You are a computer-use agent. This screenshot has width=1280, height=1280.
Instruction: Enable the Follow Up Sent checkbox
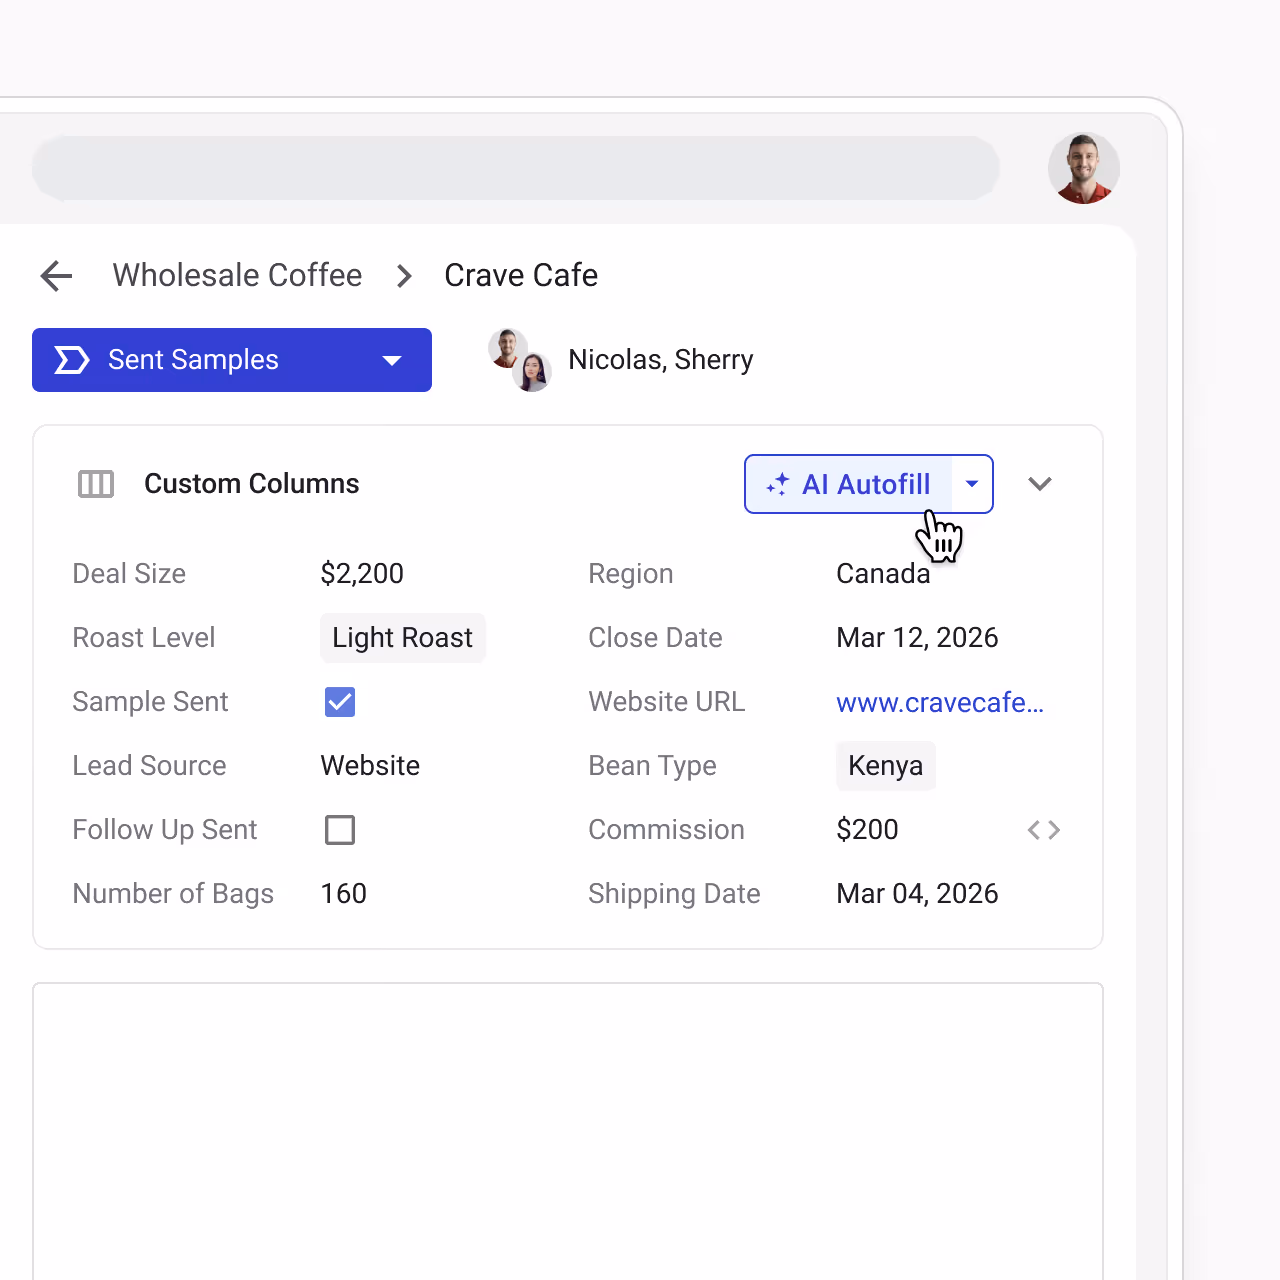pos(339,829)
